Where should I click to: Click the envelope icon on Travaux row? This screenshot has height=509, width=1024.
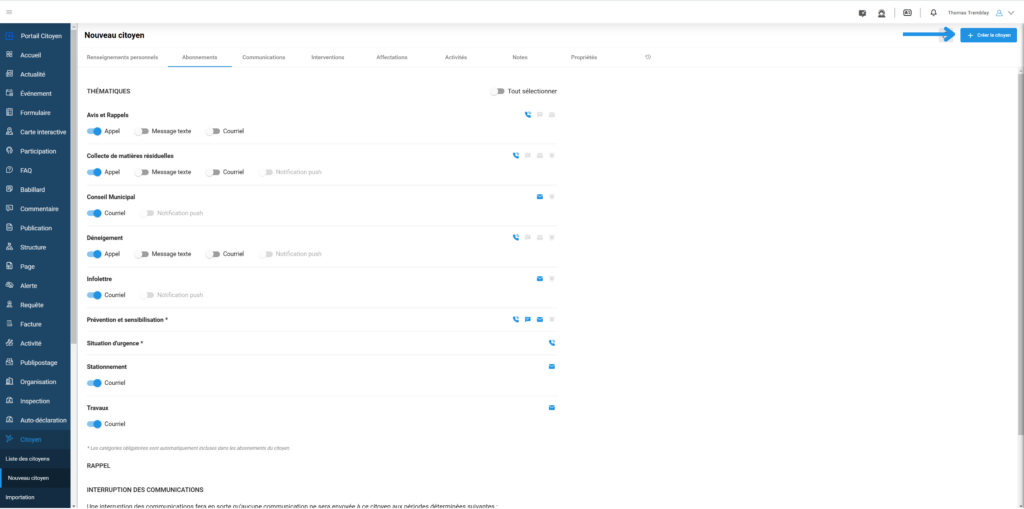(552, 408)
